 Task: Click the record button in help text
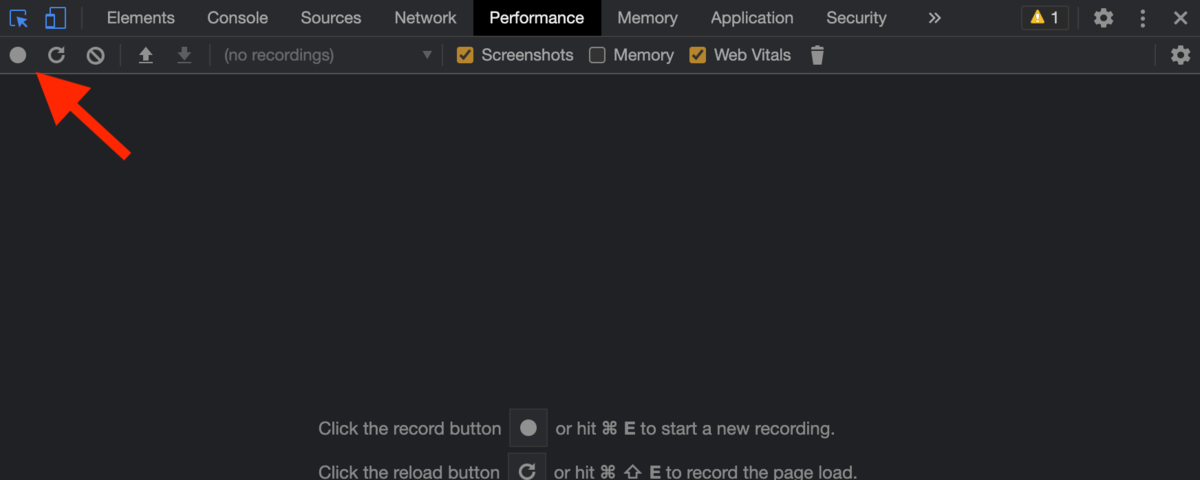point(528,428)
